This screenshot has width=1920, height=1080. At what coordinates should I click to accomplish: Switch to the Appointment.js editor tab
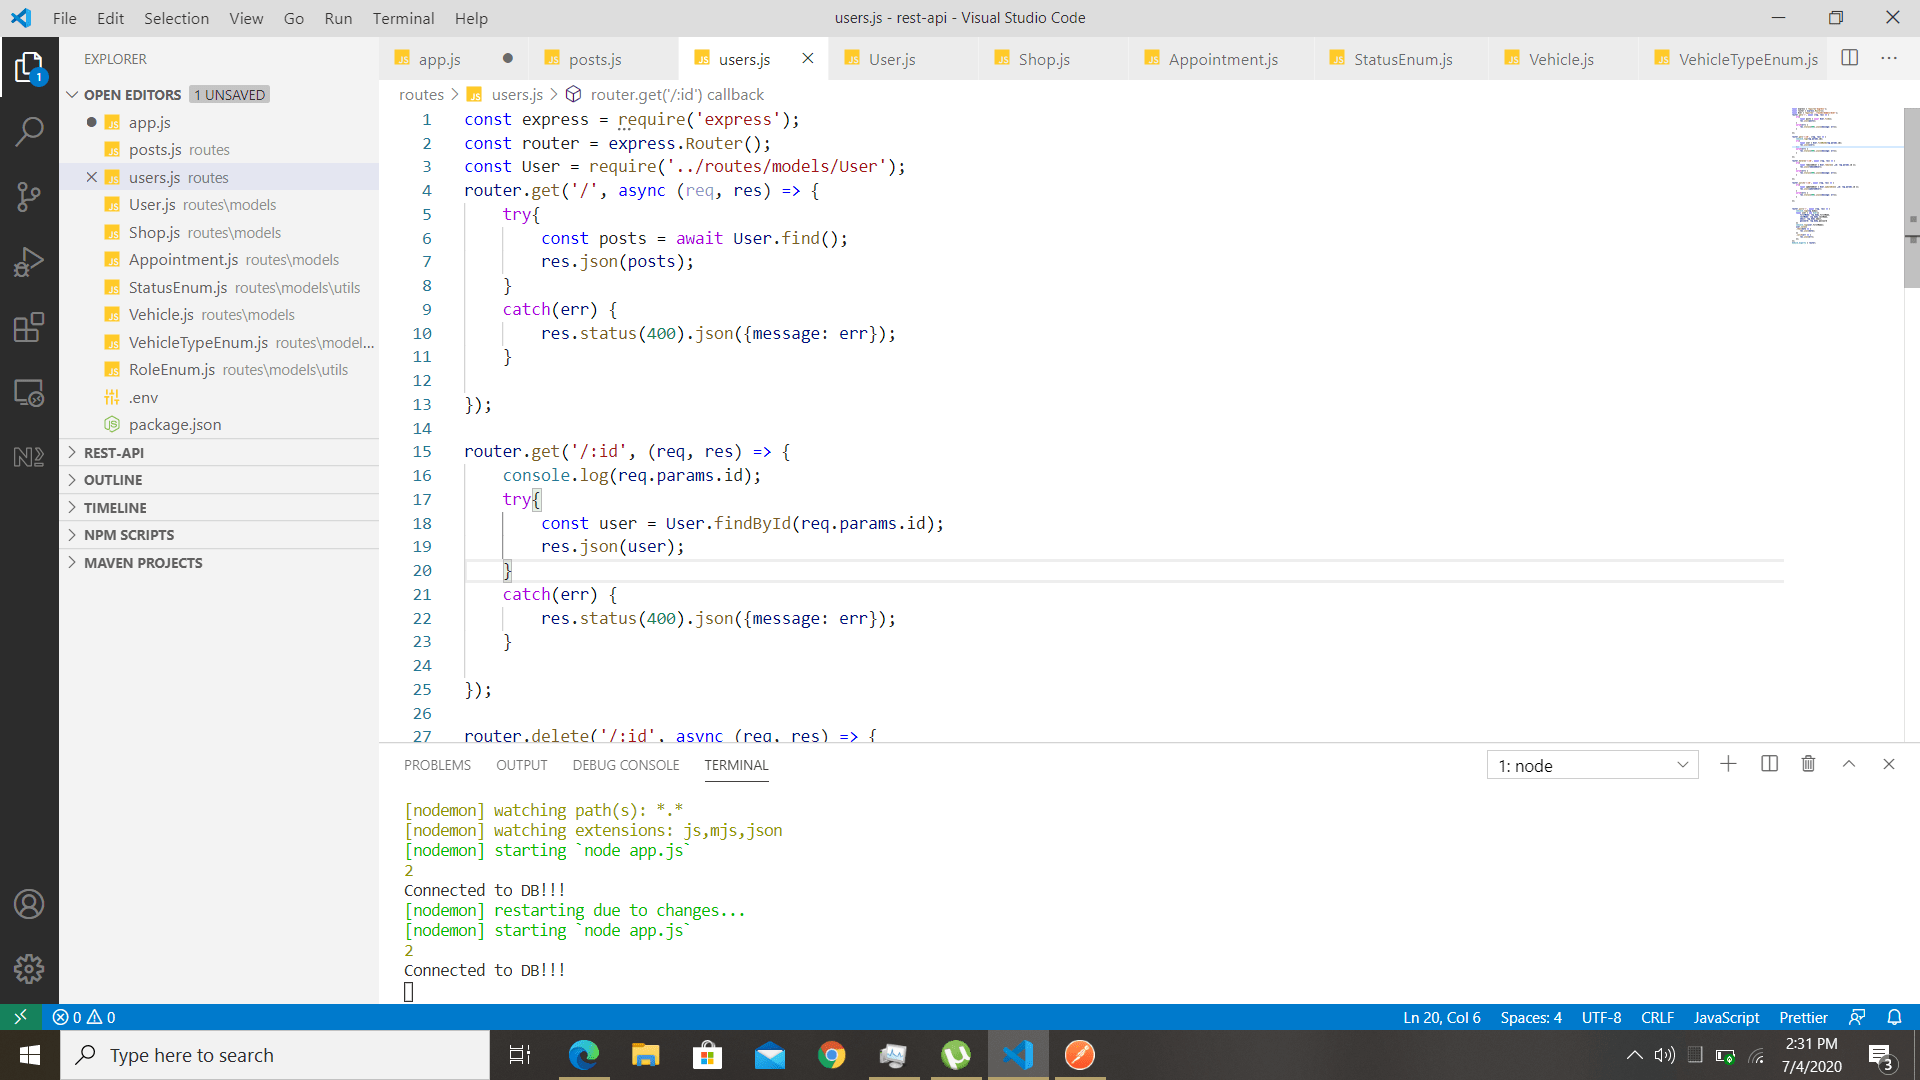point(1221,59)
